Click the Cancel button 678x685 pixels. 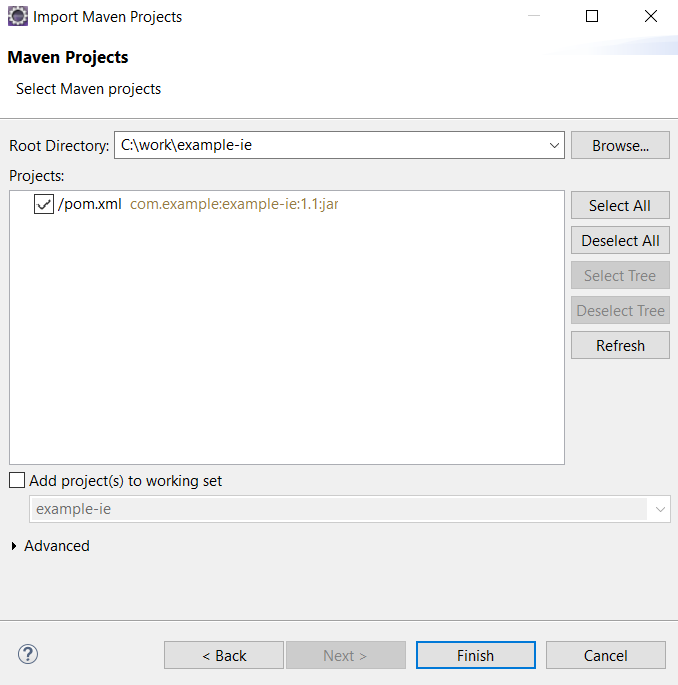point(605,655)
